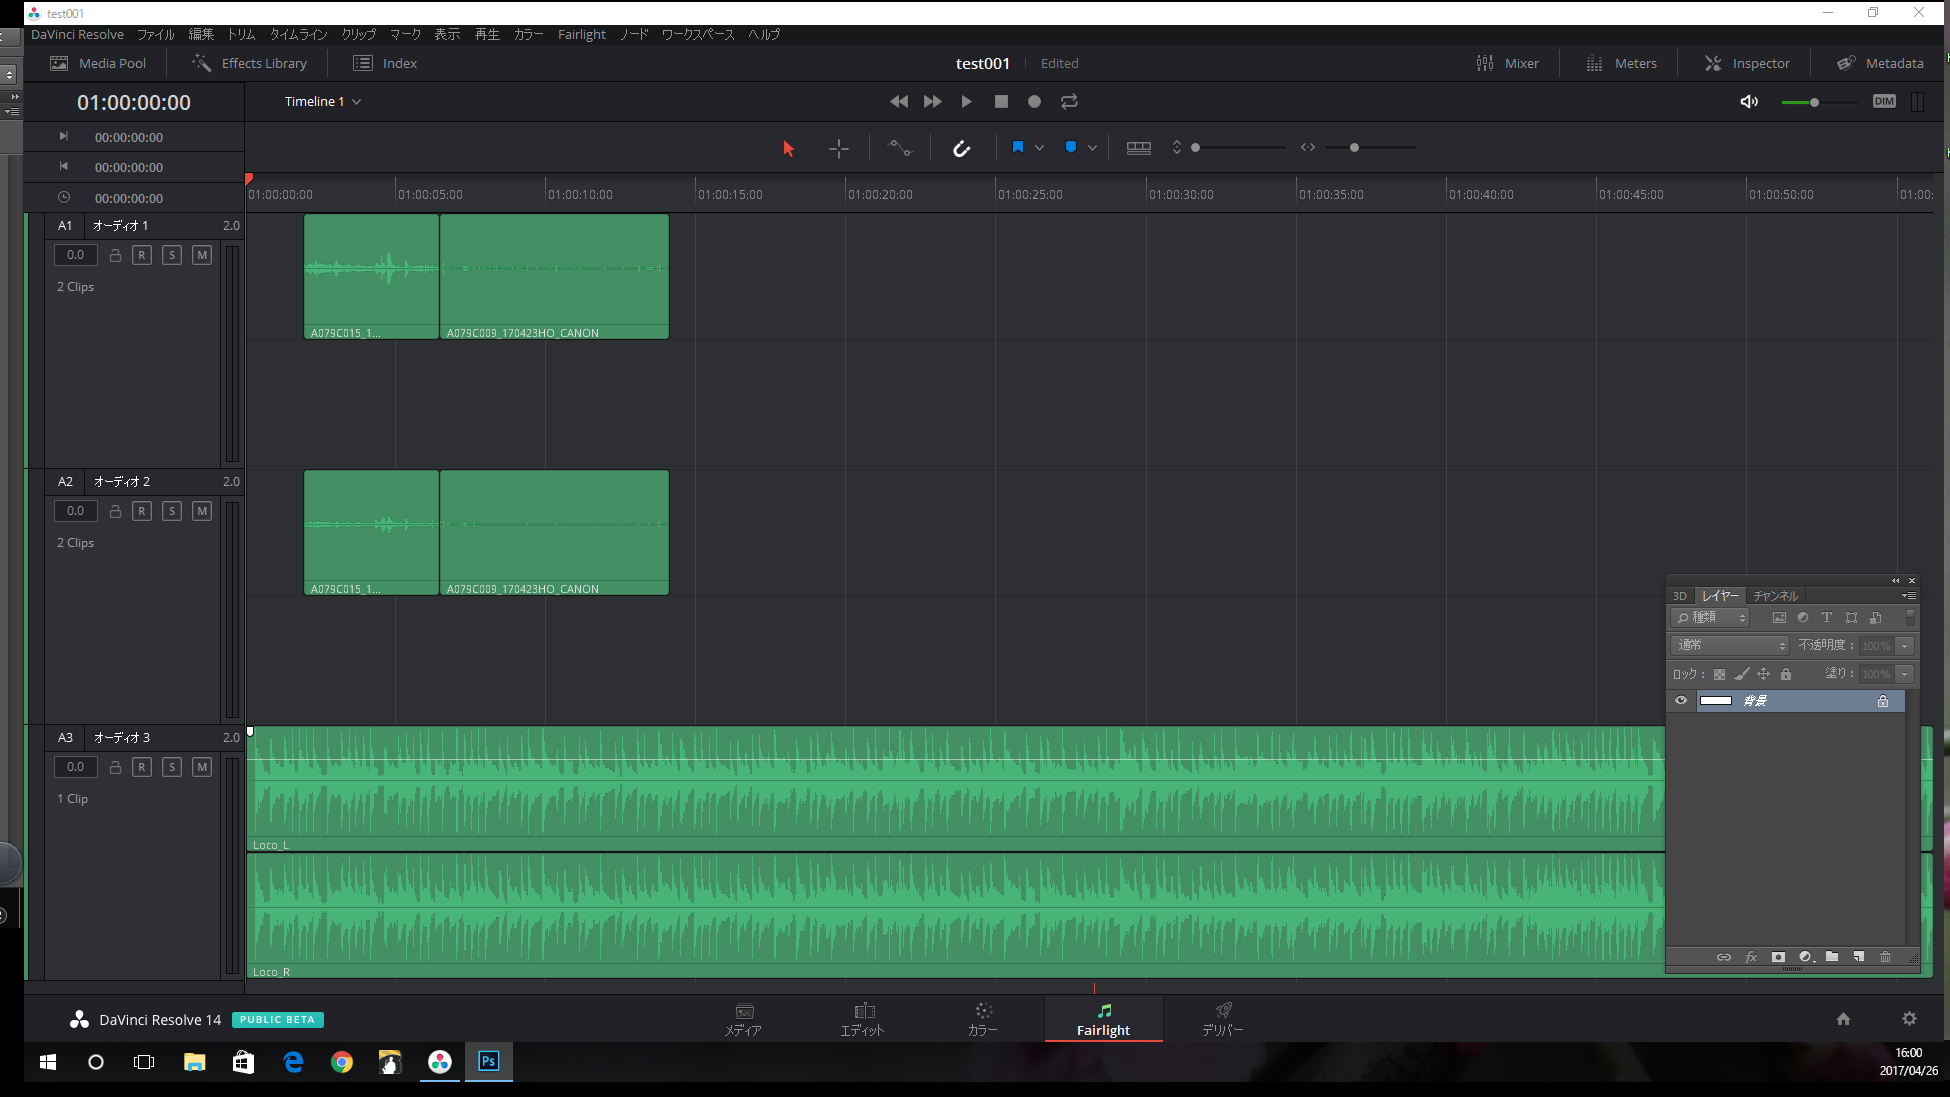Select the red arrow pointer tool

point(788,148)
